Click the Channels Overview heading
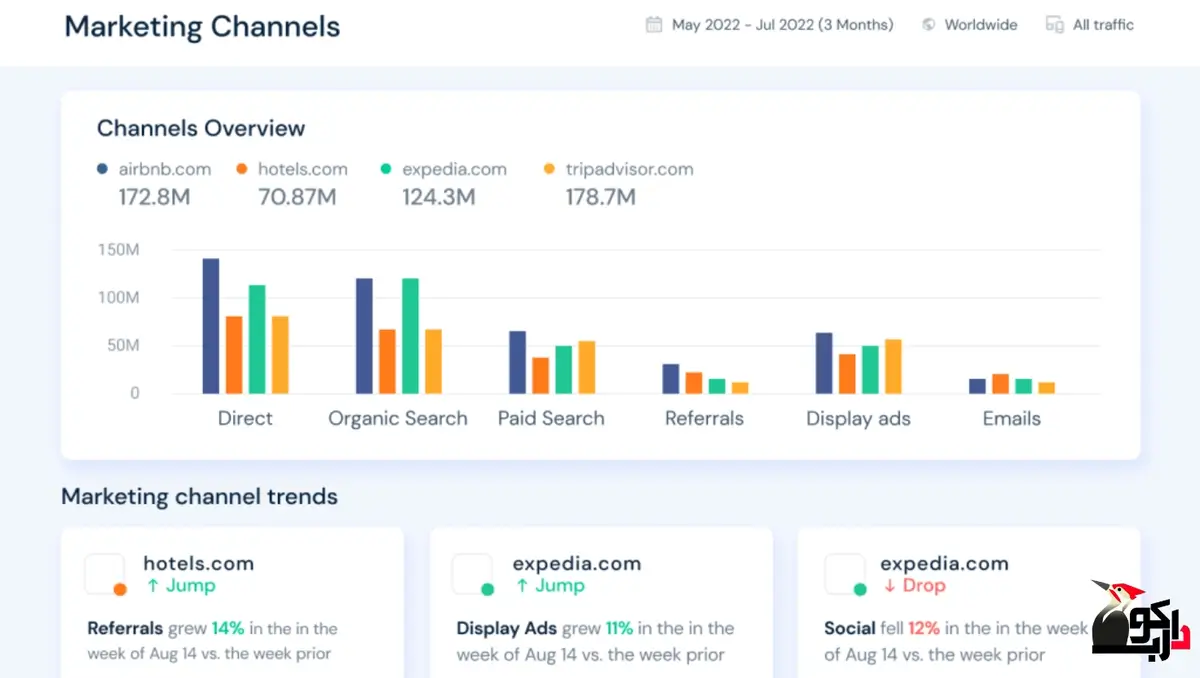The image size is (1200, 678). (x=201, y=128)
